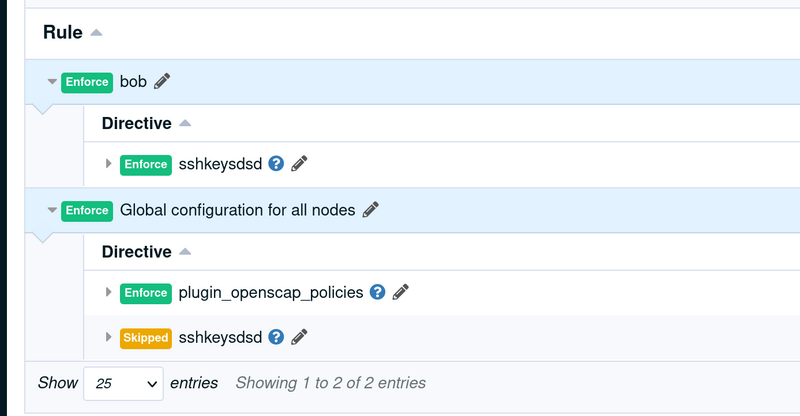Image resolution: width=800 pixels, height=416 pixels.
Task: Expand the Skipped sshkeysdsd directive row
Action: (x=108, y=337)
